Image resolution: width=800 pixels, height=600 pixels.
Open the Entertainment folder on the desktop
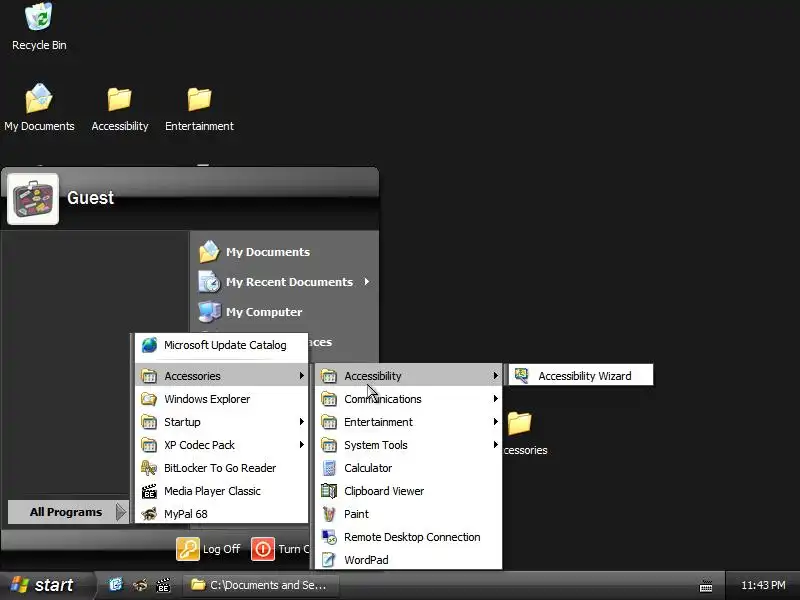pyautogui.click(x=199, y=109)
